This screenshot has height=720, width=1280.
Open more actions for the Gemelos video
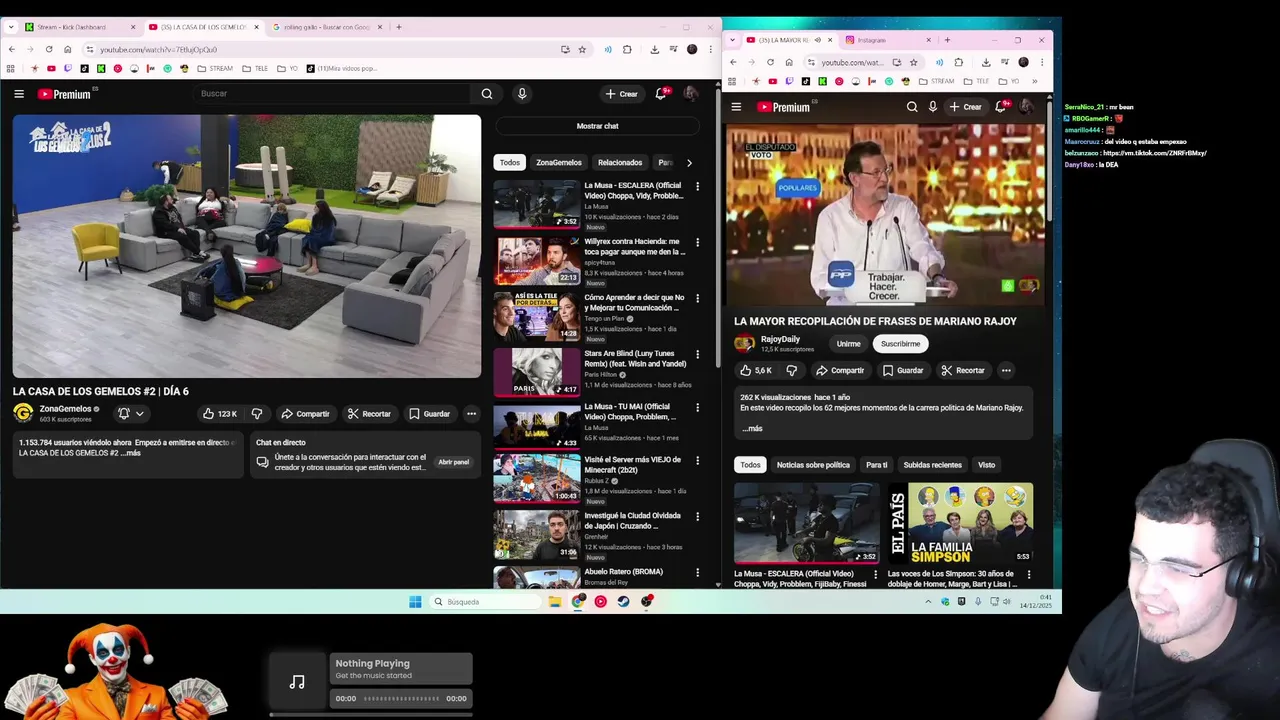click(x=471, y=414)
